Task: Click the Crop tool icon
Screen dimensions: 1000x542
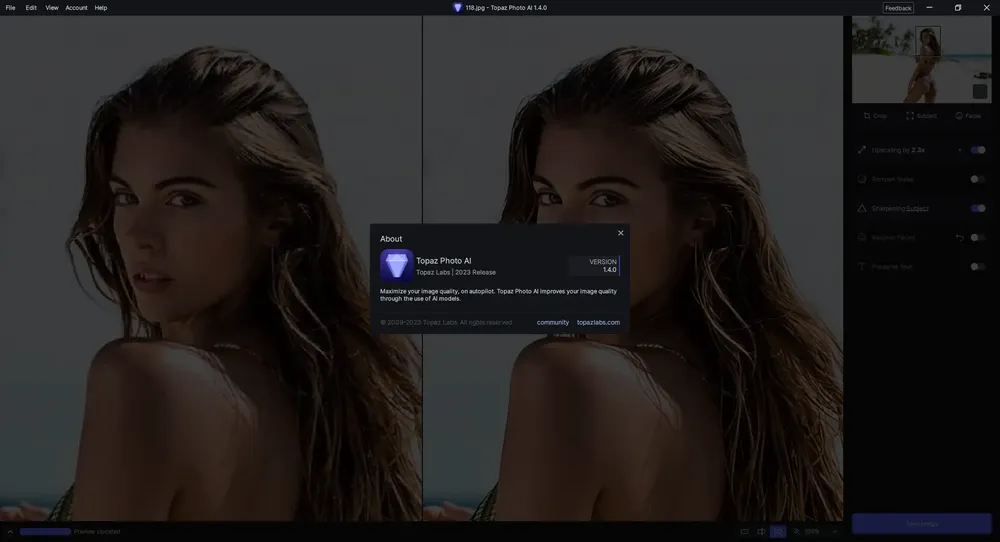Action: point(867,116)
